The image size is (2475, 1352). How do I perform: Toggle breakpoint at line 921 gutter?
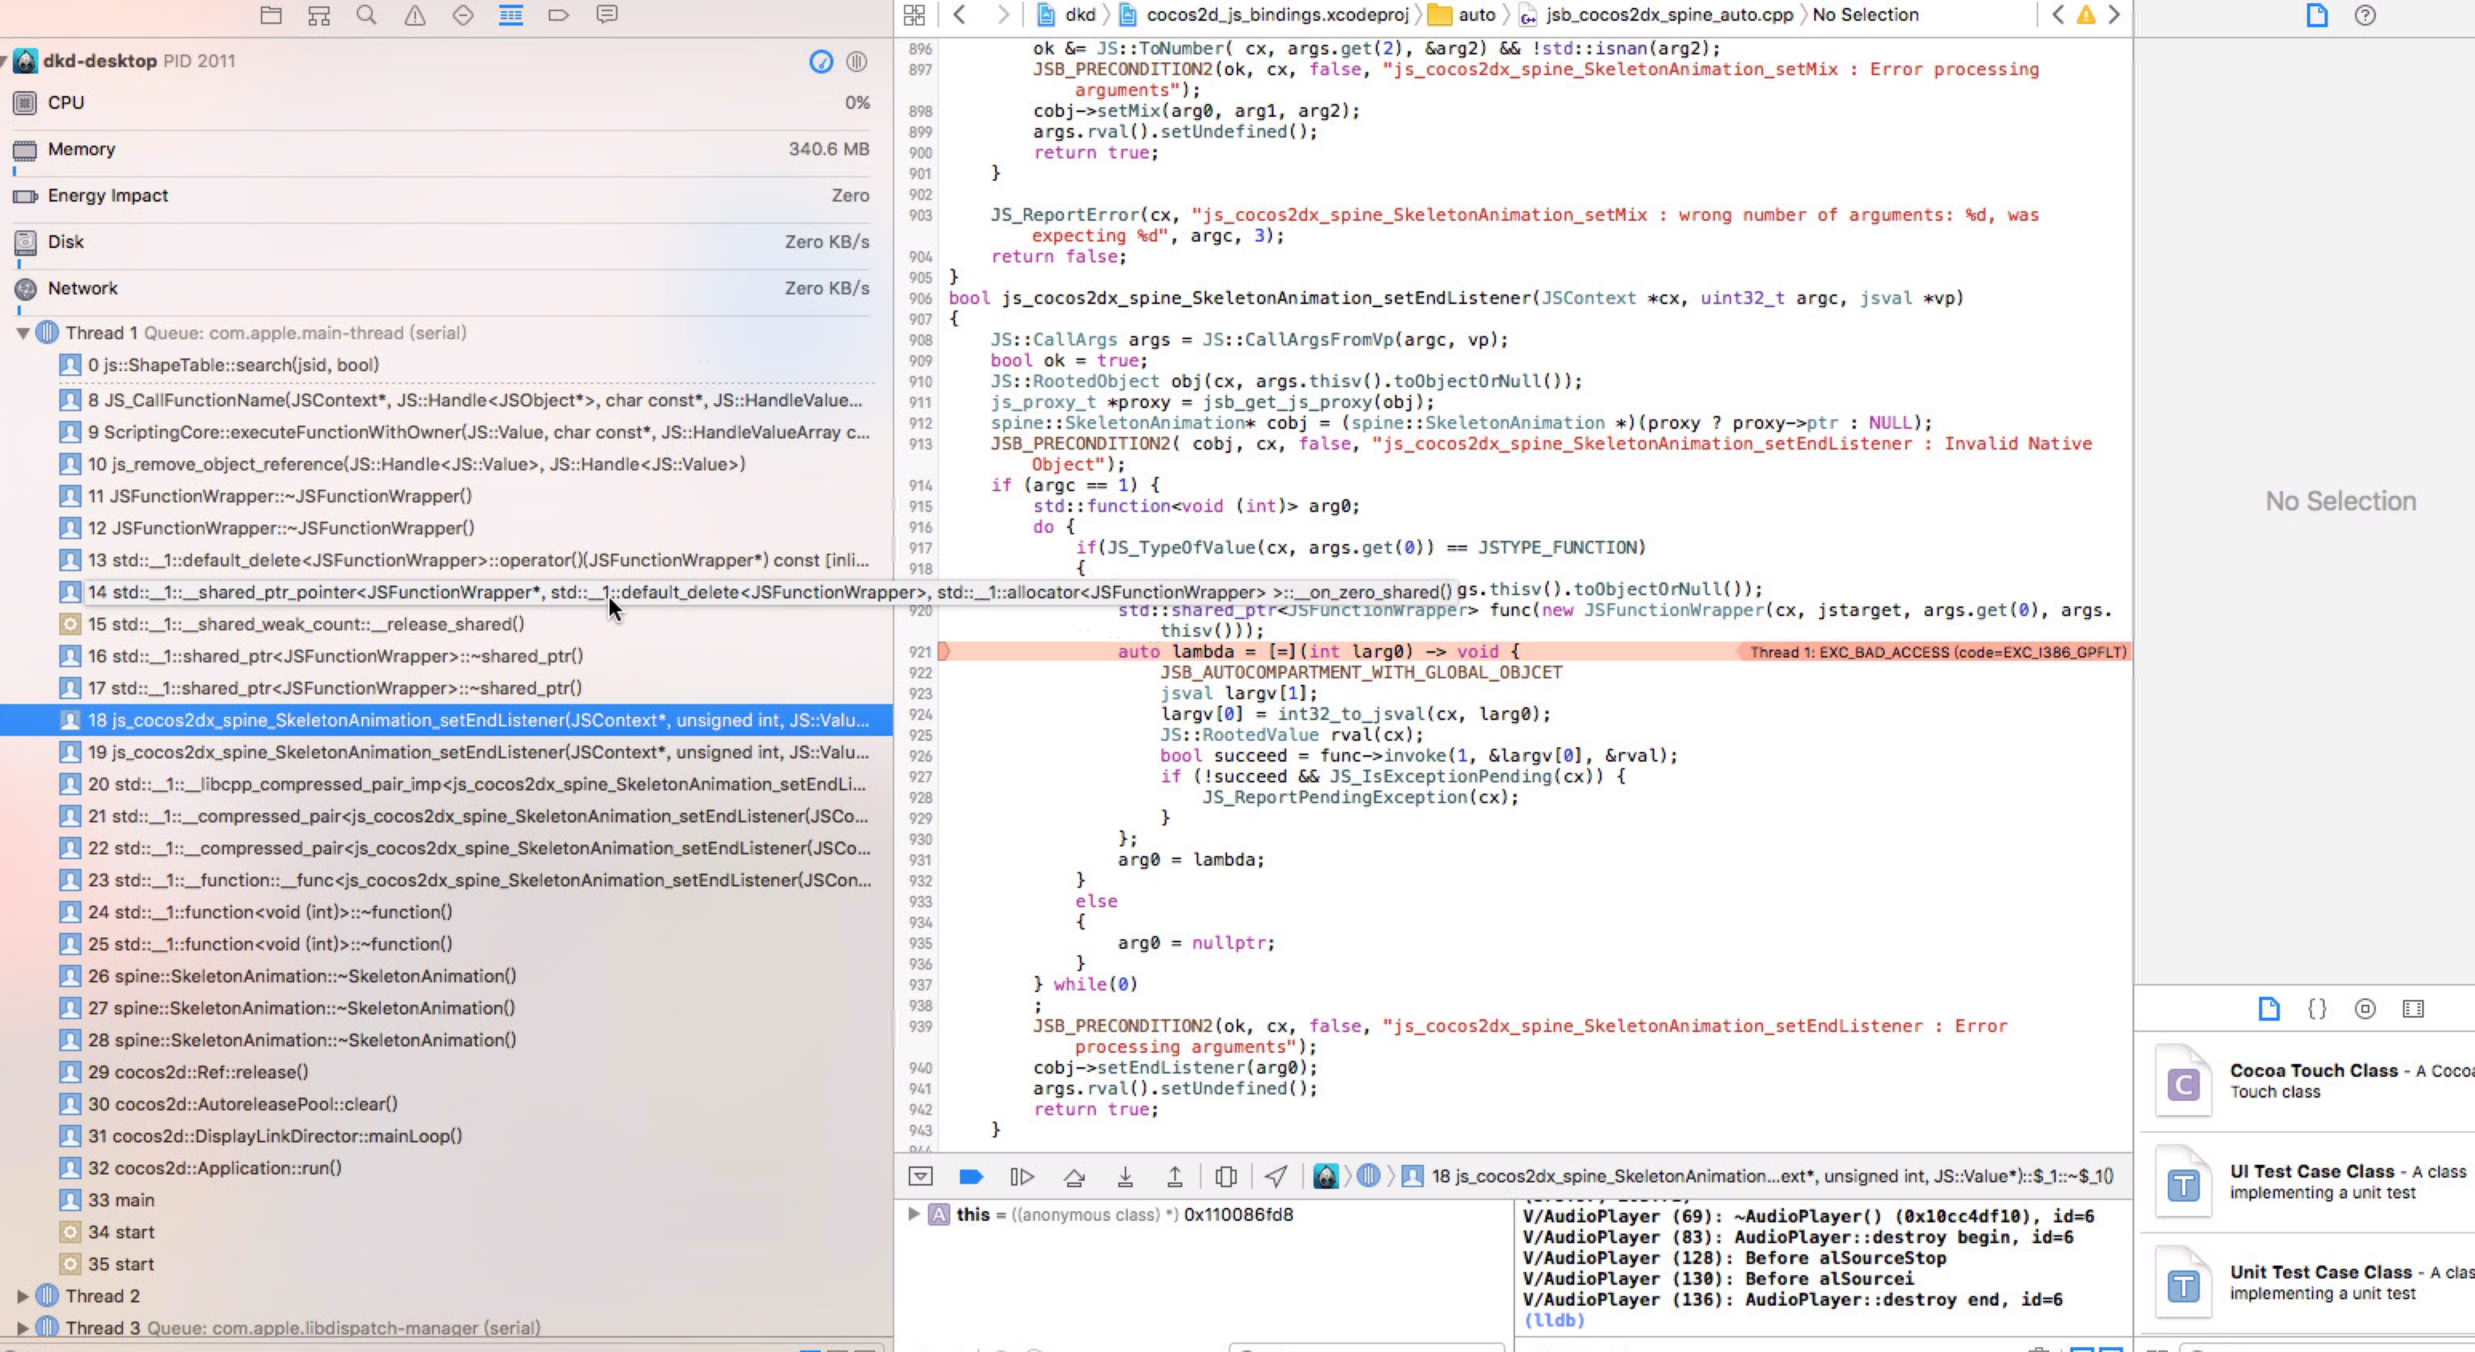click(921, 652)
